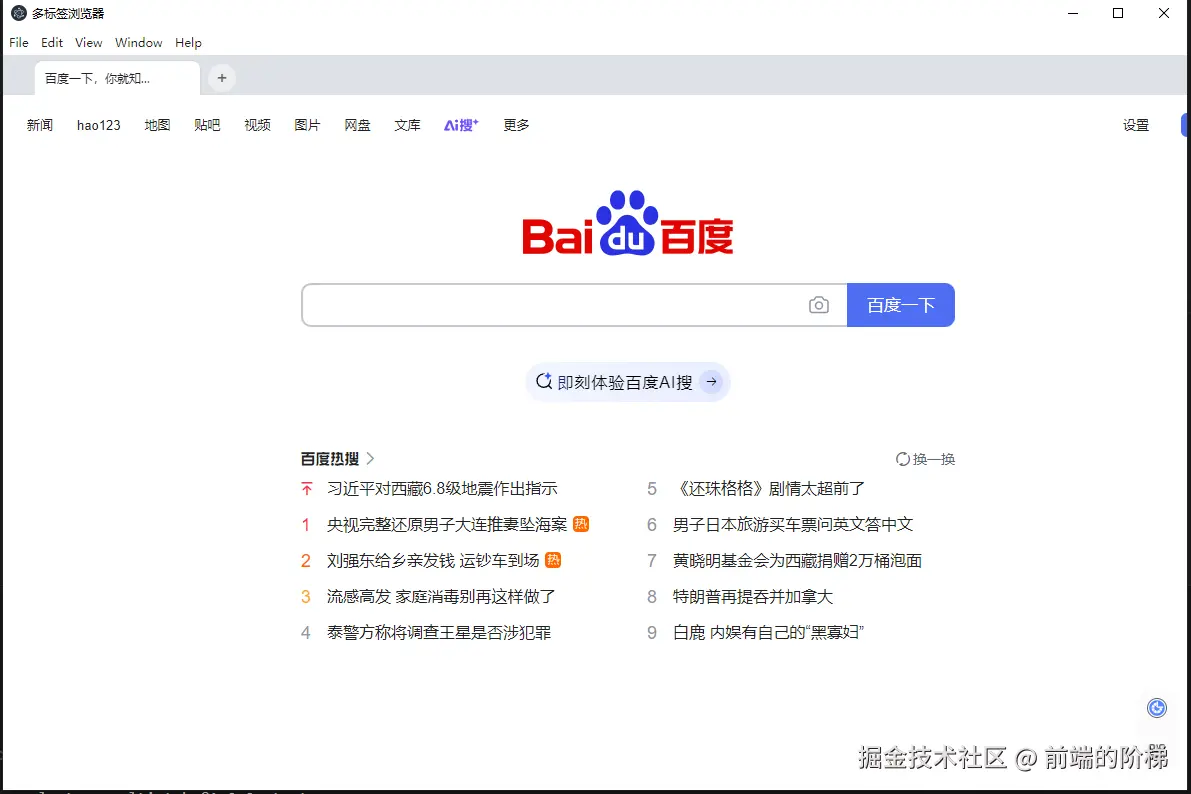The width and height of the screenshot is (1191, 794).
Task: Click the app icon in title bar
Action: click(x=19, y=13)
